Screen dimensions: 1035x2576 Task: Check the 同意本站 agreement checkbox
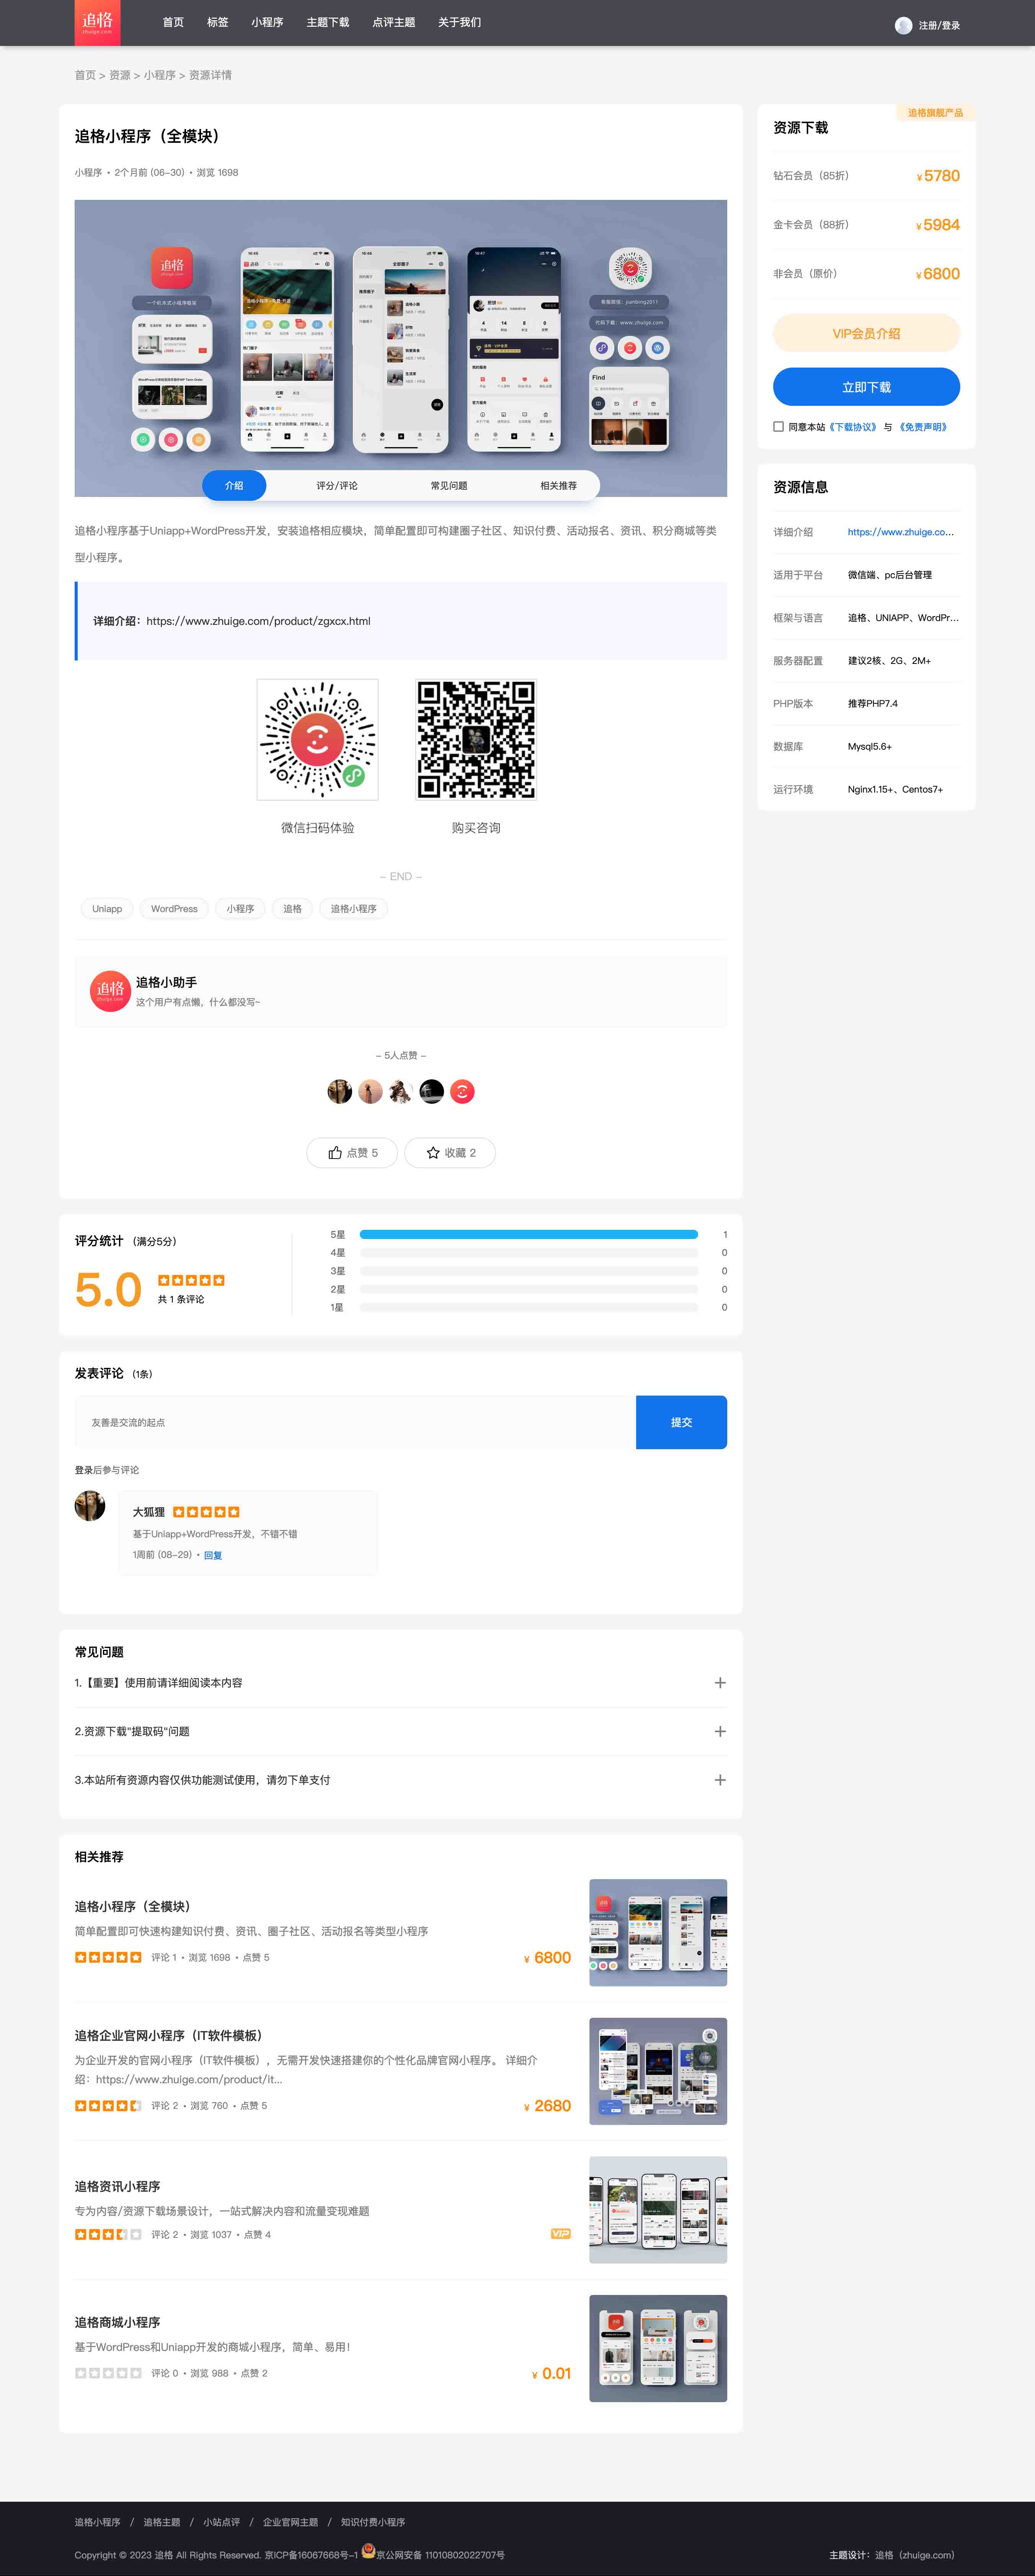pos(778,427)
